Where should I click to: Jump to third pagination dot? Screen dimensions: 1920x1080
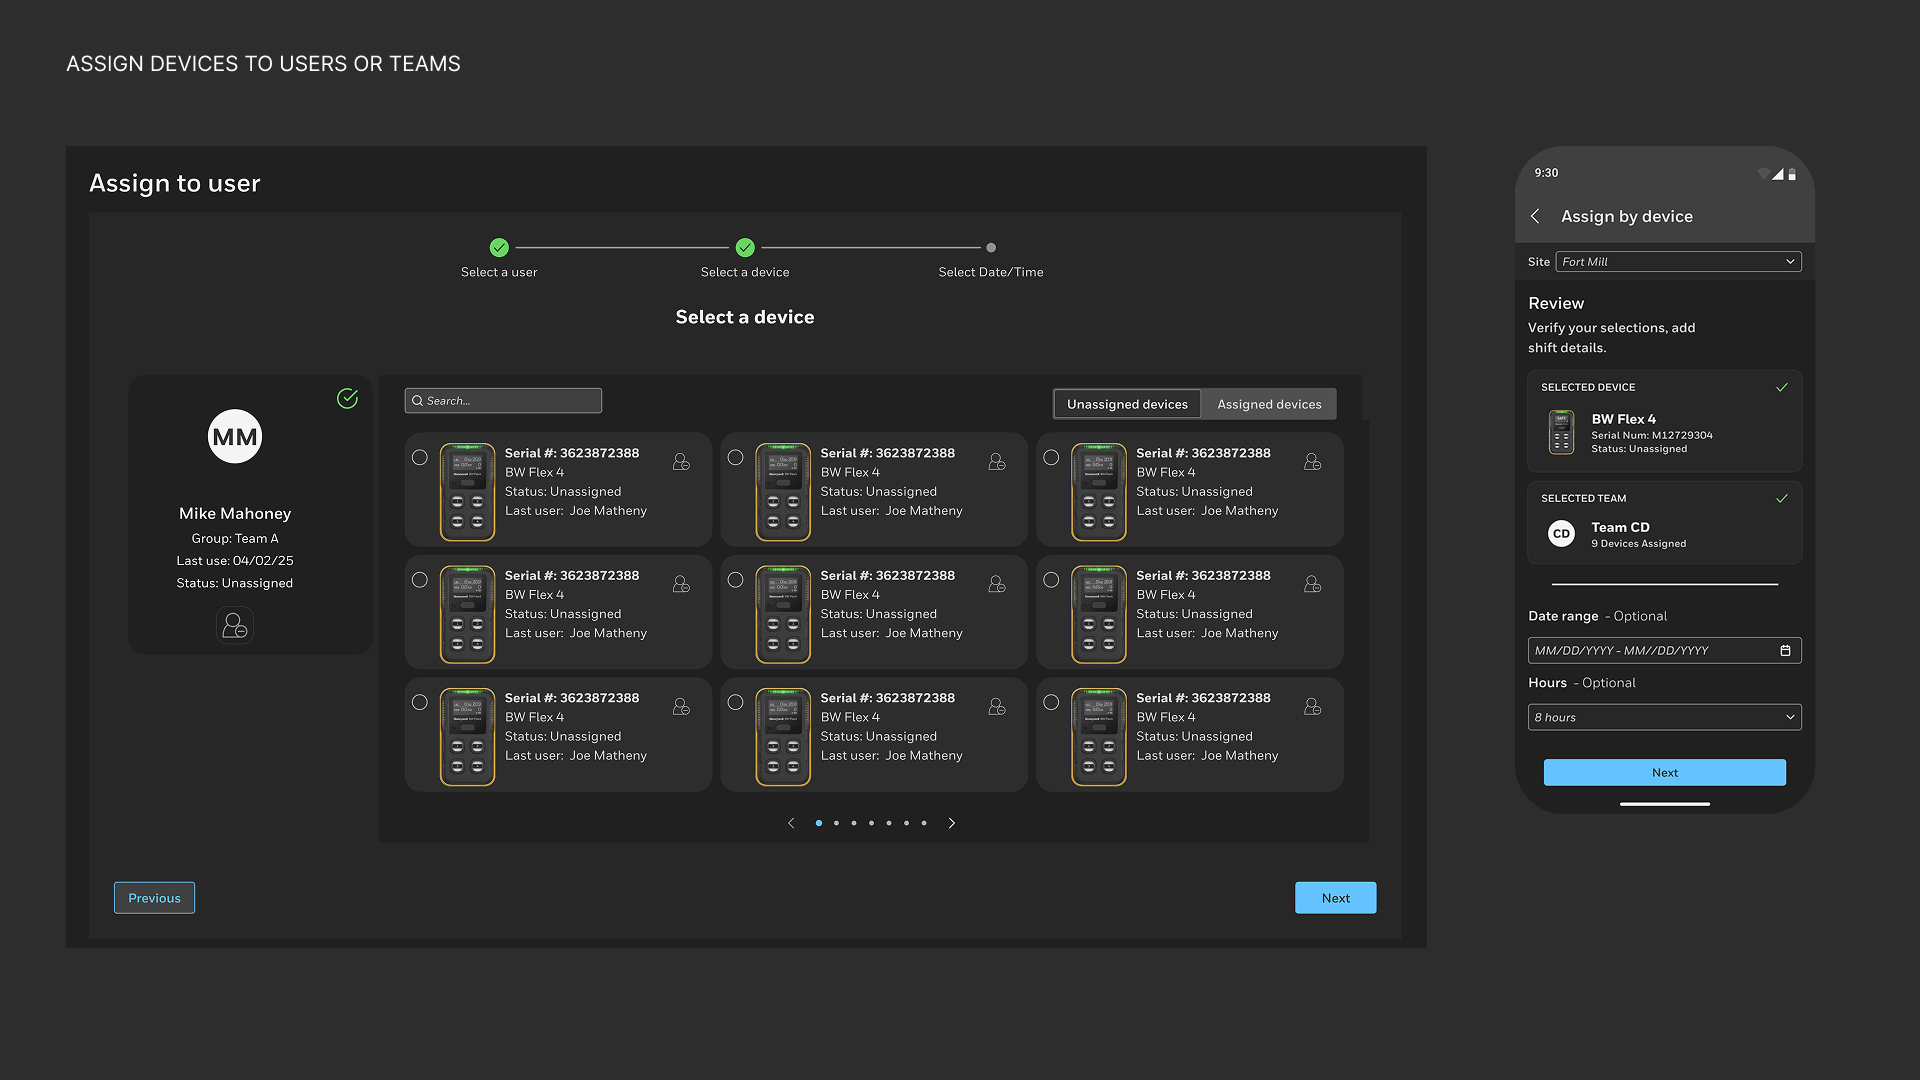[x=854, y=823]
